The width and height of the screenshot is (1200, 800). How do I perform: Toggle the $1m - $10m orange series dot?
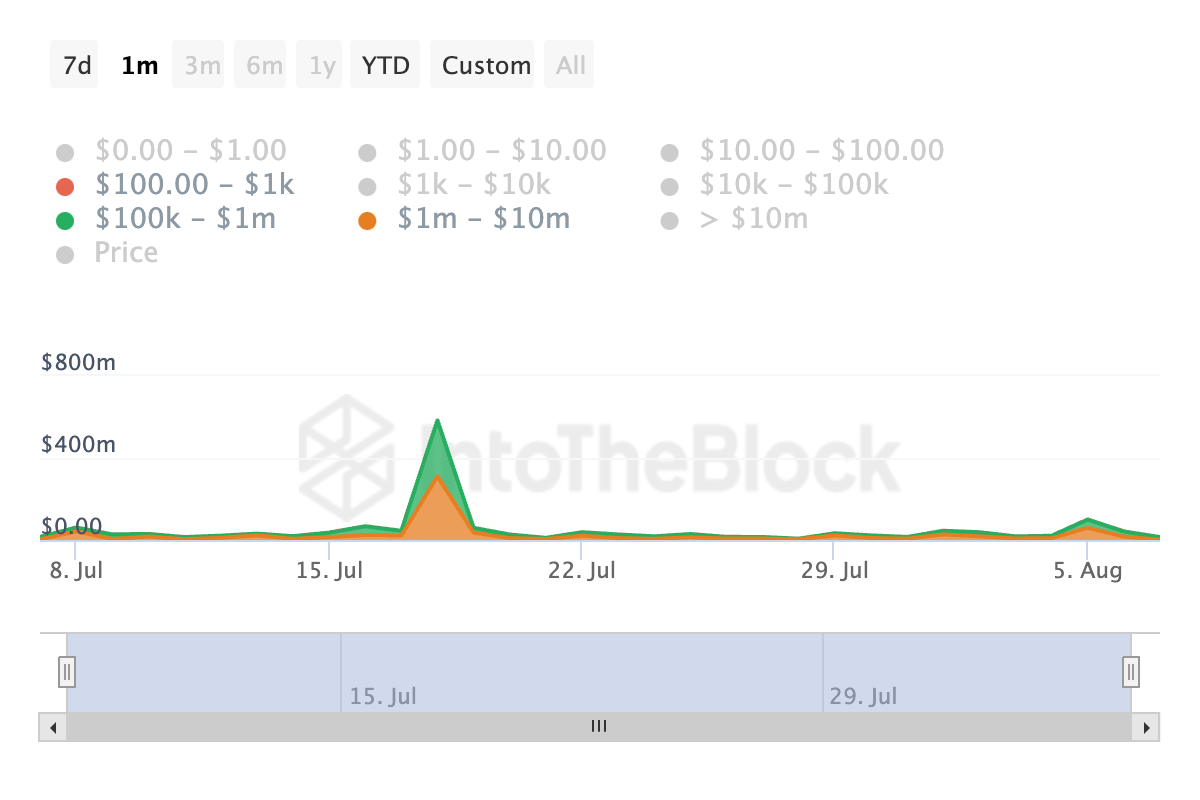tap(367, 220)
